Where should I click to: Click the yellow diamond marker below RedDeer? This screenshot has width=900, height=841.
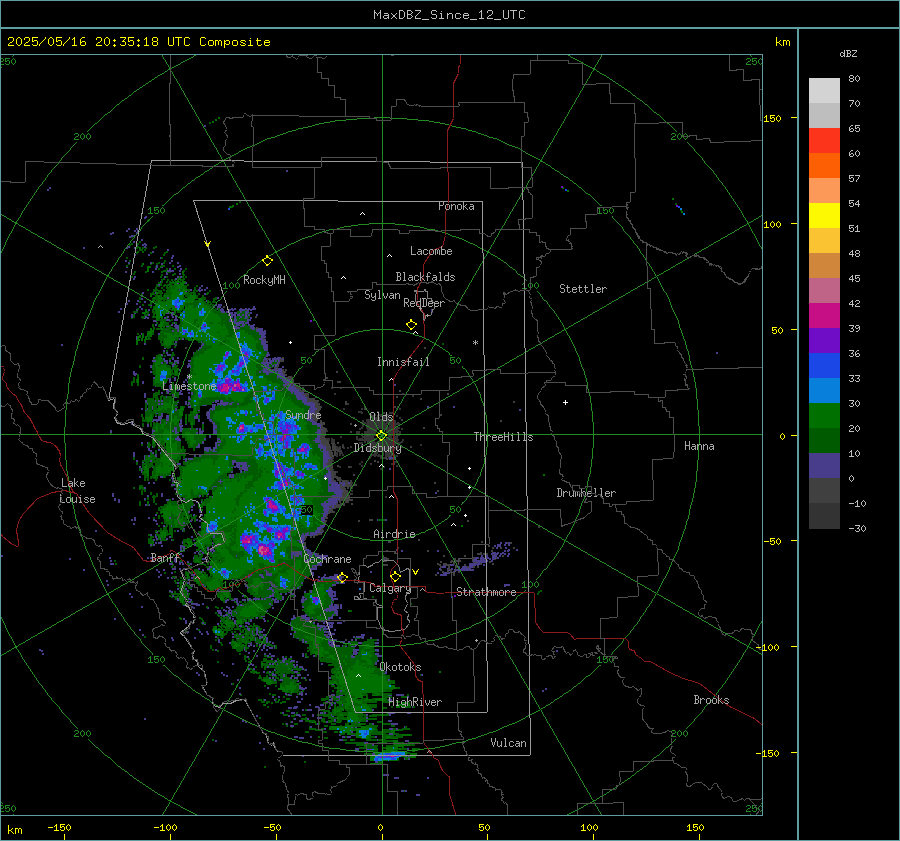coord(411,325)
